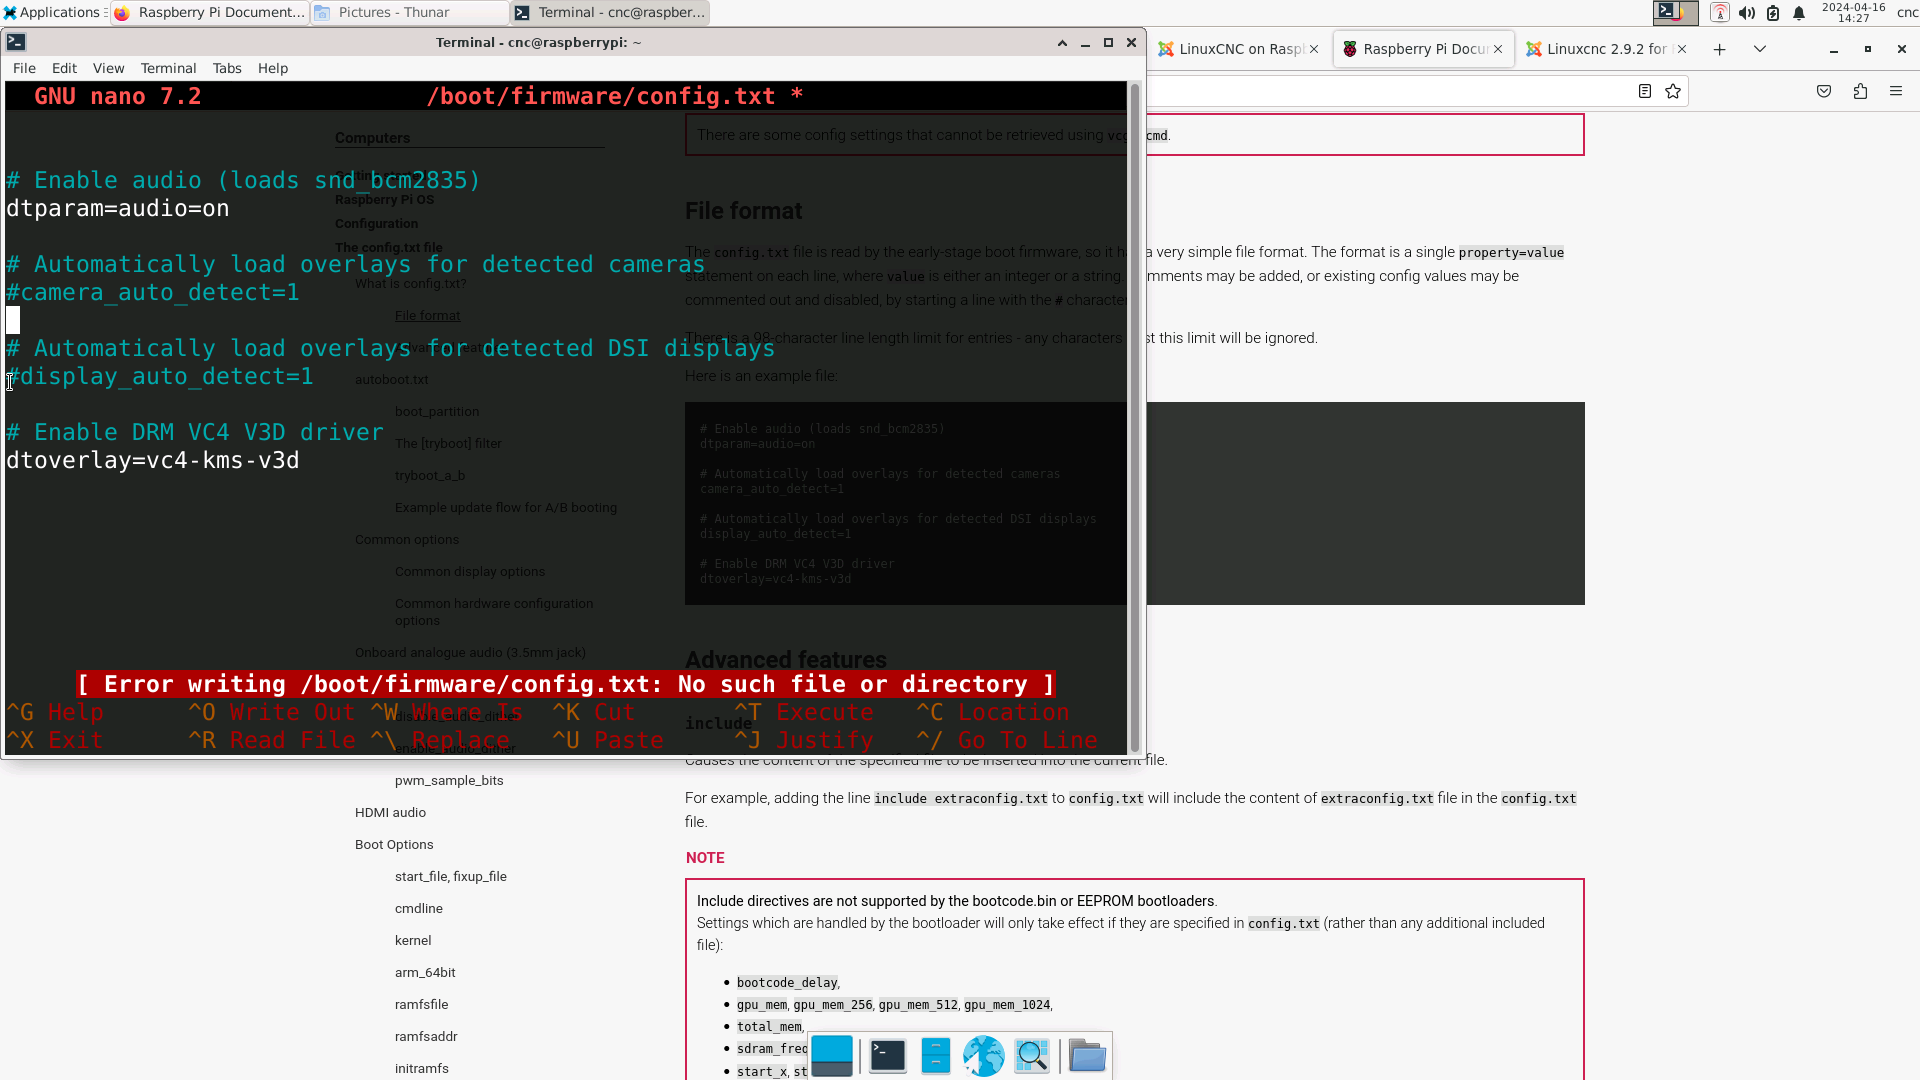This screenshot has width=1920, height=1080.
Task: Click the dtoverlay=vc4-kms-v3d line in nano
Action: coord(153,461)
